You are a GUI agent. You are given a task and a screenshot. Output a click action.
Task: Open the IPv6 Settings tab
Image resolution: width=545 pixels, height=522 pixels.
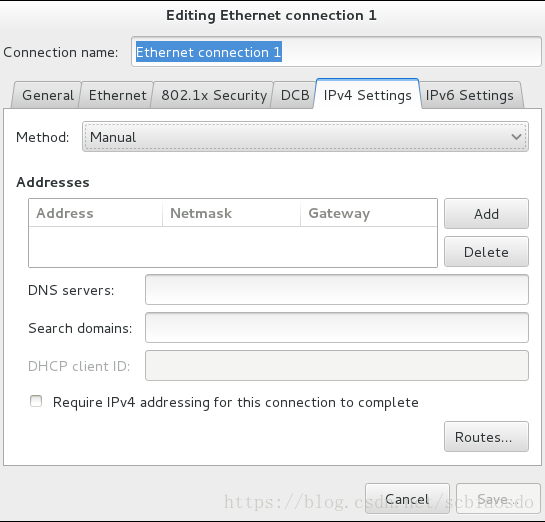(470, 95)
